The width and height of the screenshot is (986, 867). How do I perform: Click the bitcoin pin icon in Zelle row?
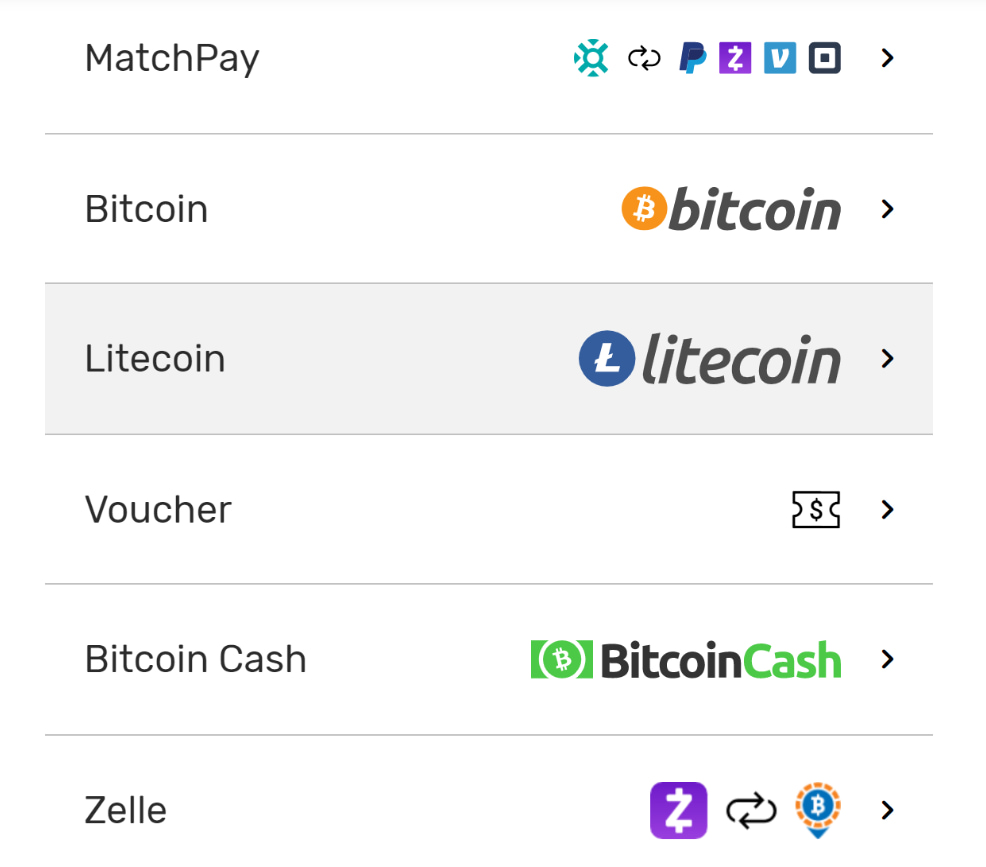817,810
